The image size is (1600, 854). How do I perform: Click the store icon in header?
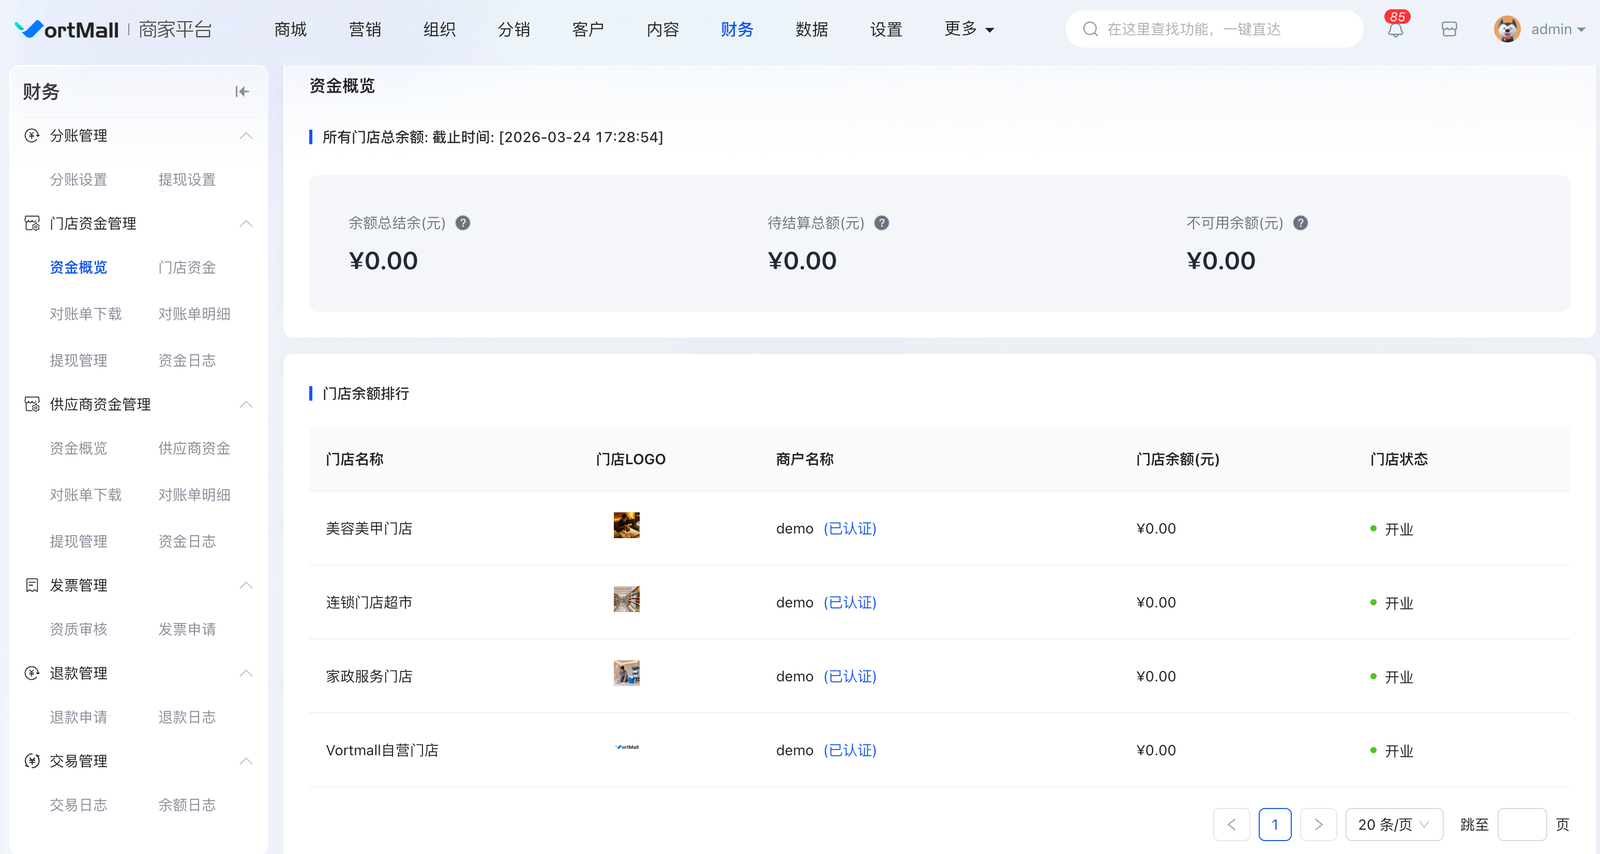1449,30
